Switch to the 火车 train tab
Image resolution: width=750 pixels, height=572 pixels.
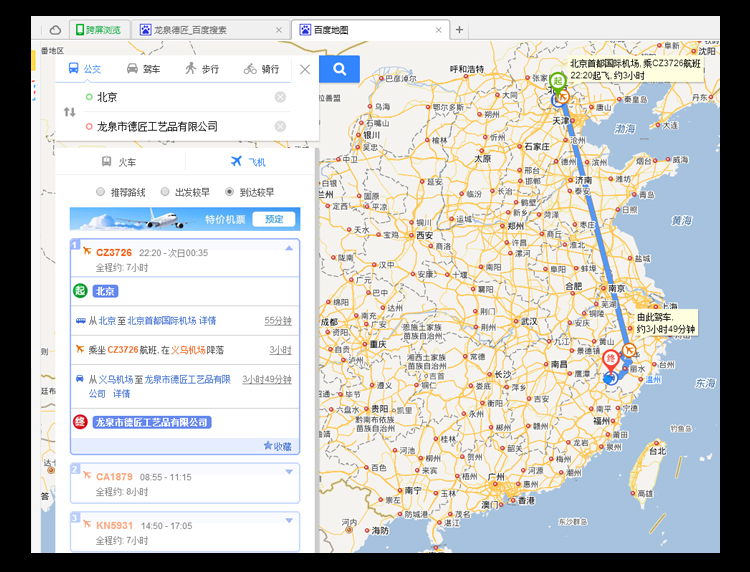point(119,162)
